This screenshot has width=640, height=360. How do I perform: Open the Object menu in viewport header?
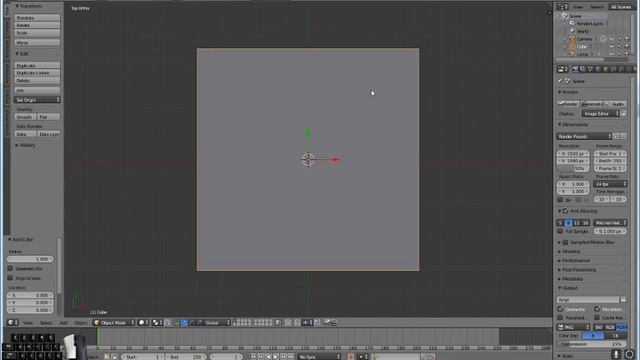click(x=80, y=322)
